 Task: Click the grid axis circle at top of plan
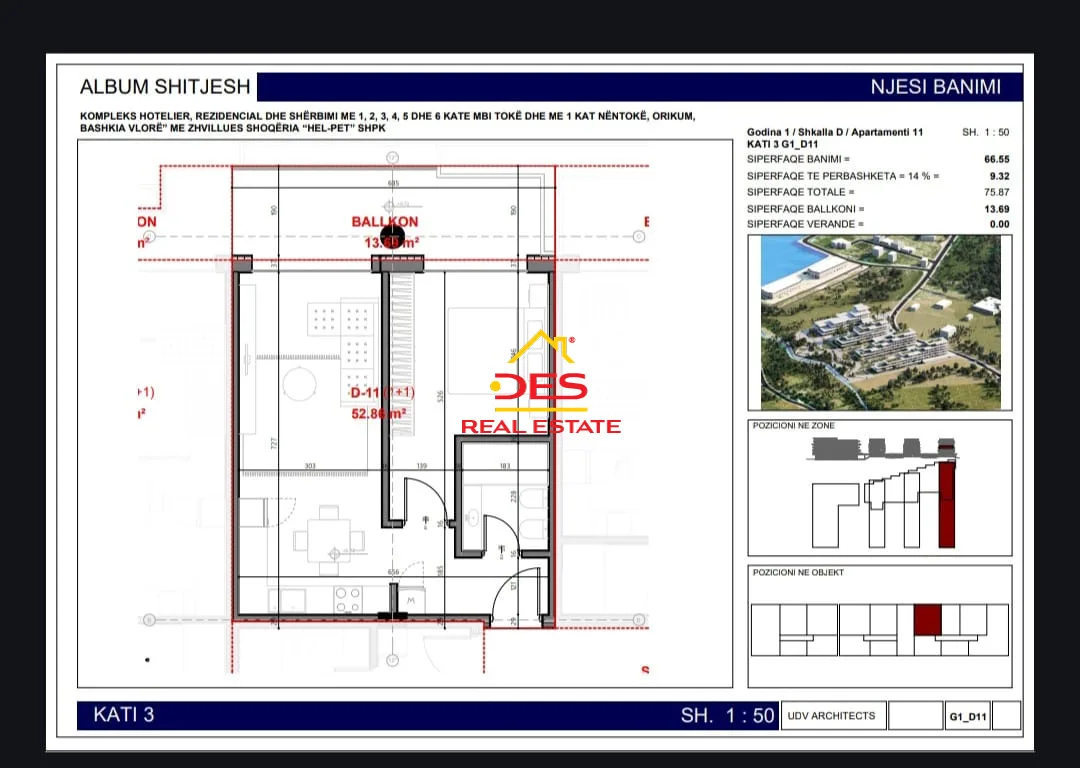click(x=393, y=158)
